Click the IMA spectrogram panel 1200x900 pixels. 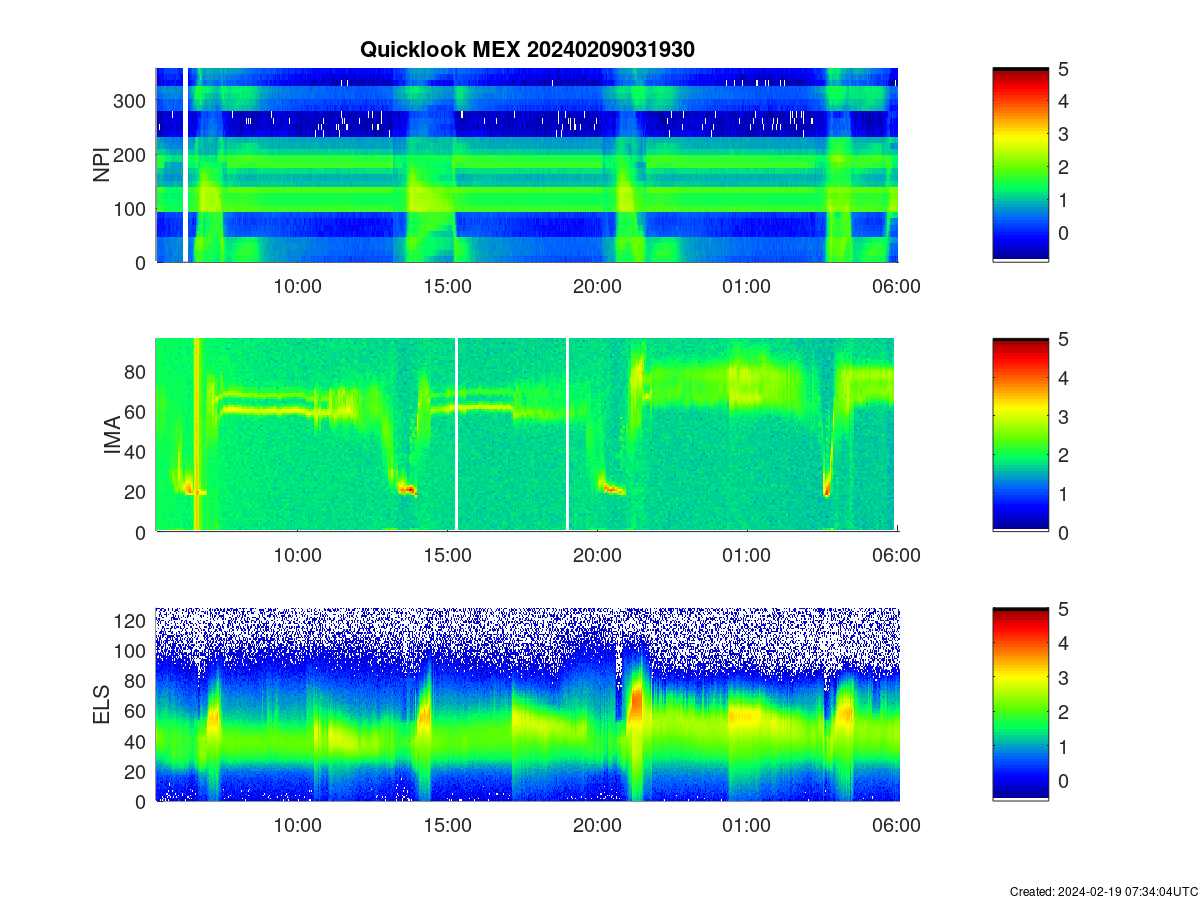click(527, 435)
